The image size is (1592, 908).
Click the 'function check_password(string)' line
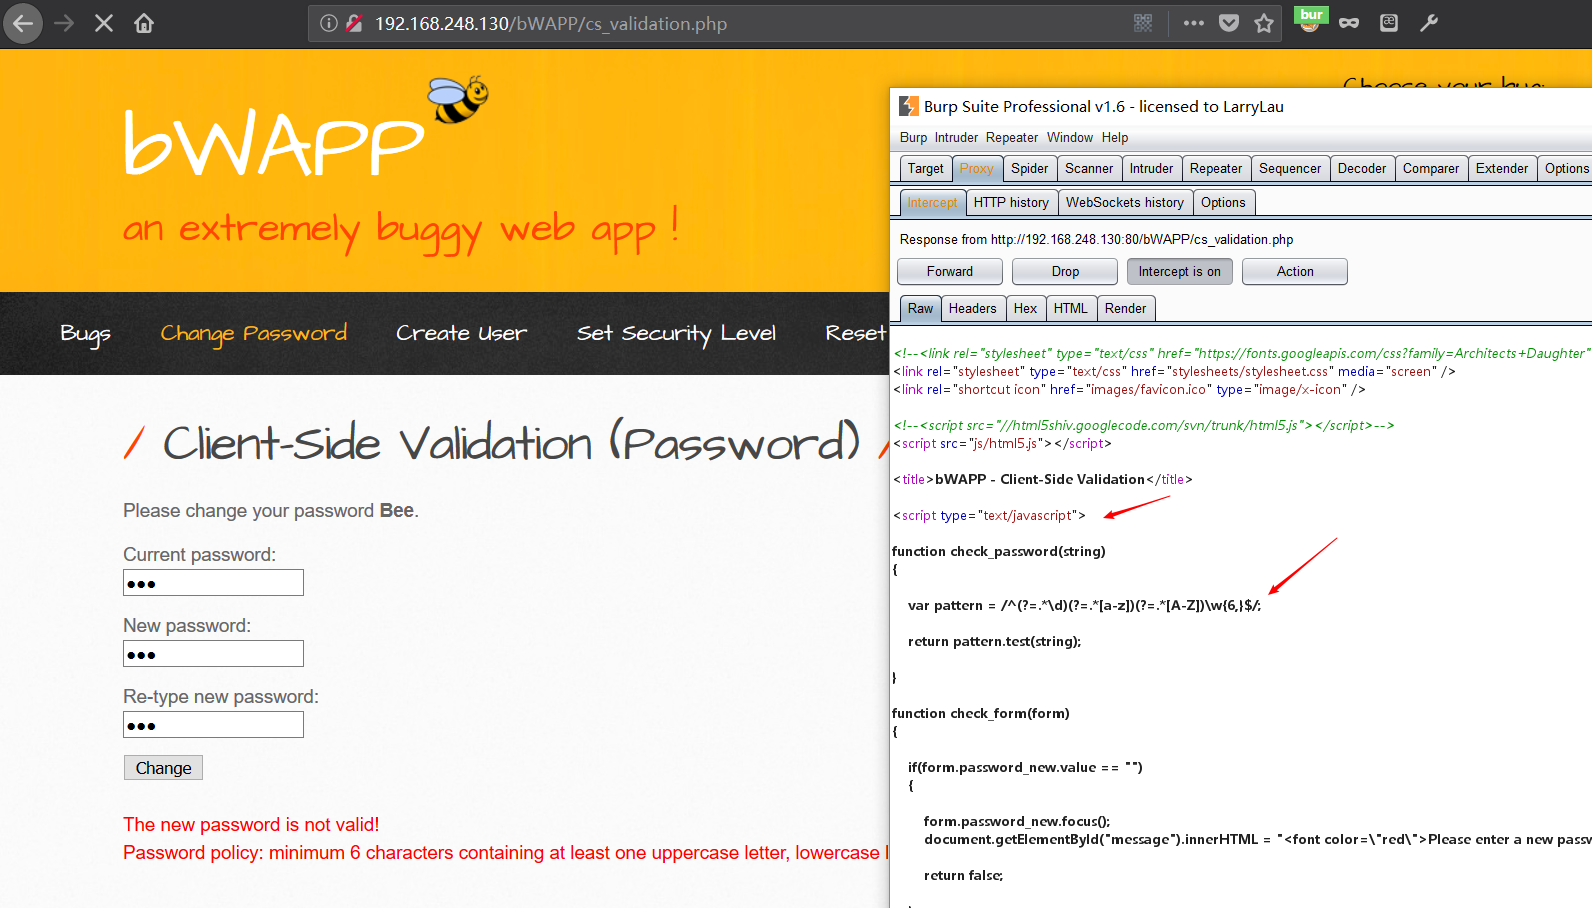tap(998, 552)
